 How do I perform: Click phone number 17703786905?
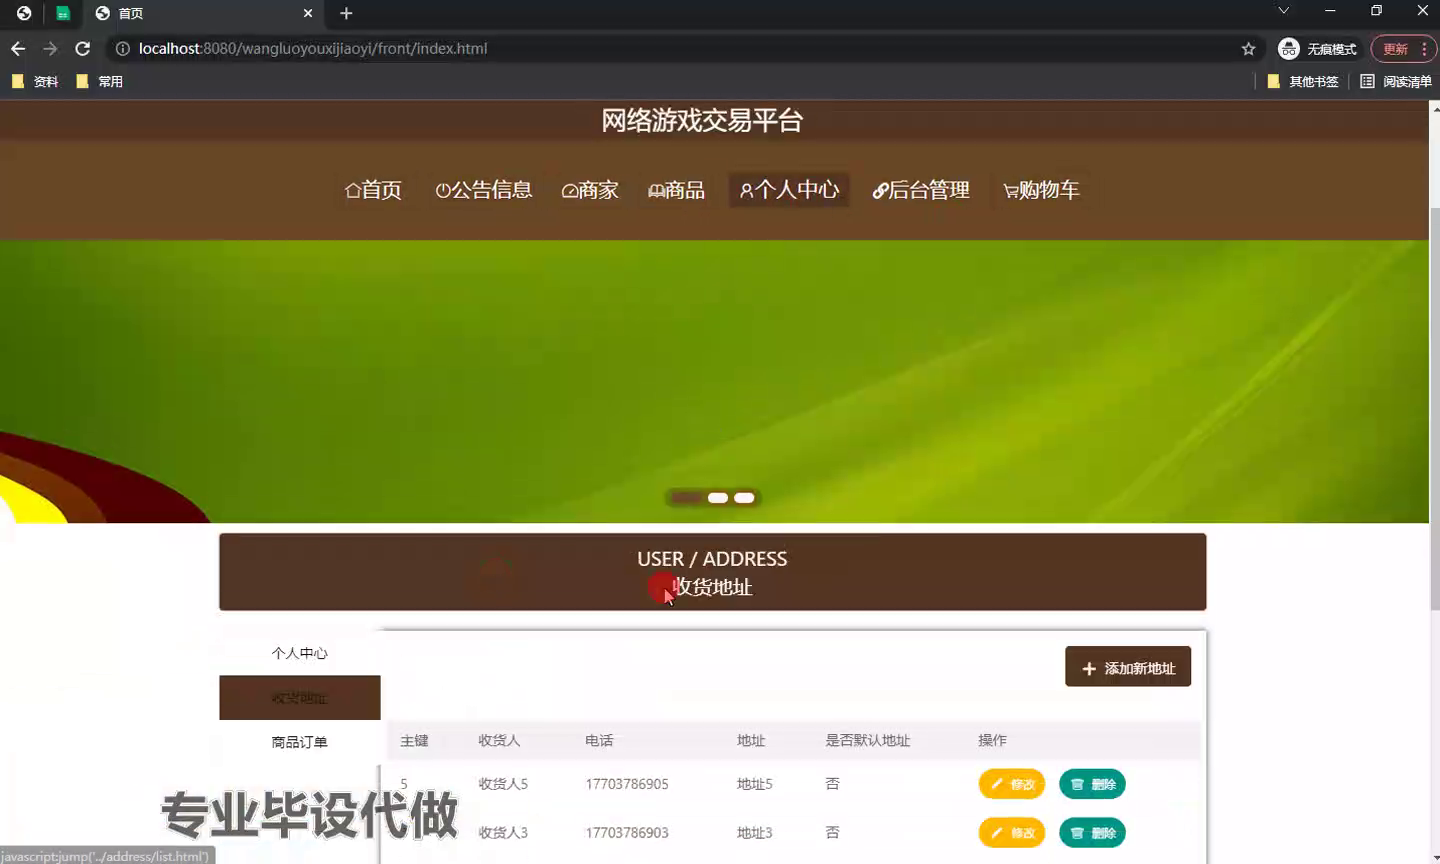(627, 784)
